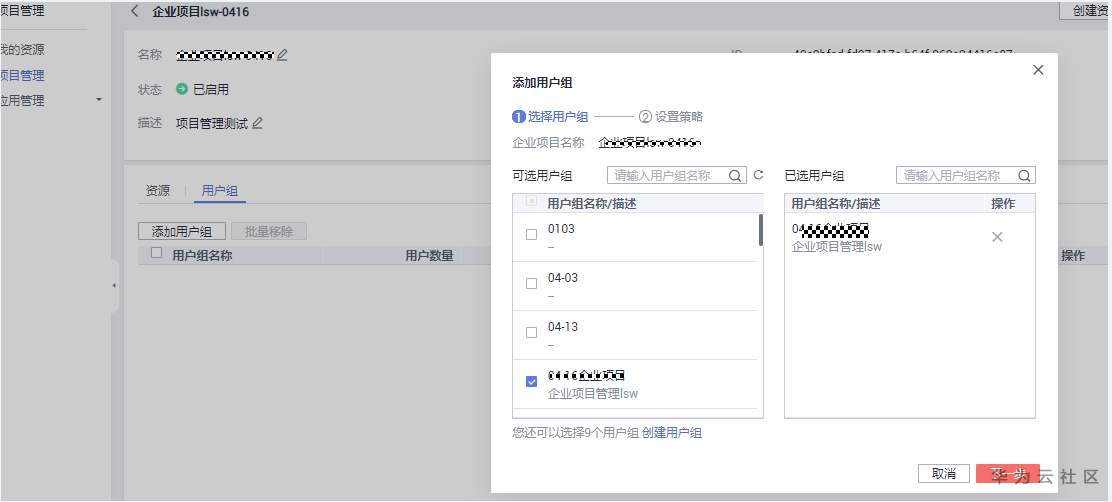Open 应用管理 in the sidebar
The width and height of the screenshot is (1112, 502).
pyautogui.click(x=22, y=101)
